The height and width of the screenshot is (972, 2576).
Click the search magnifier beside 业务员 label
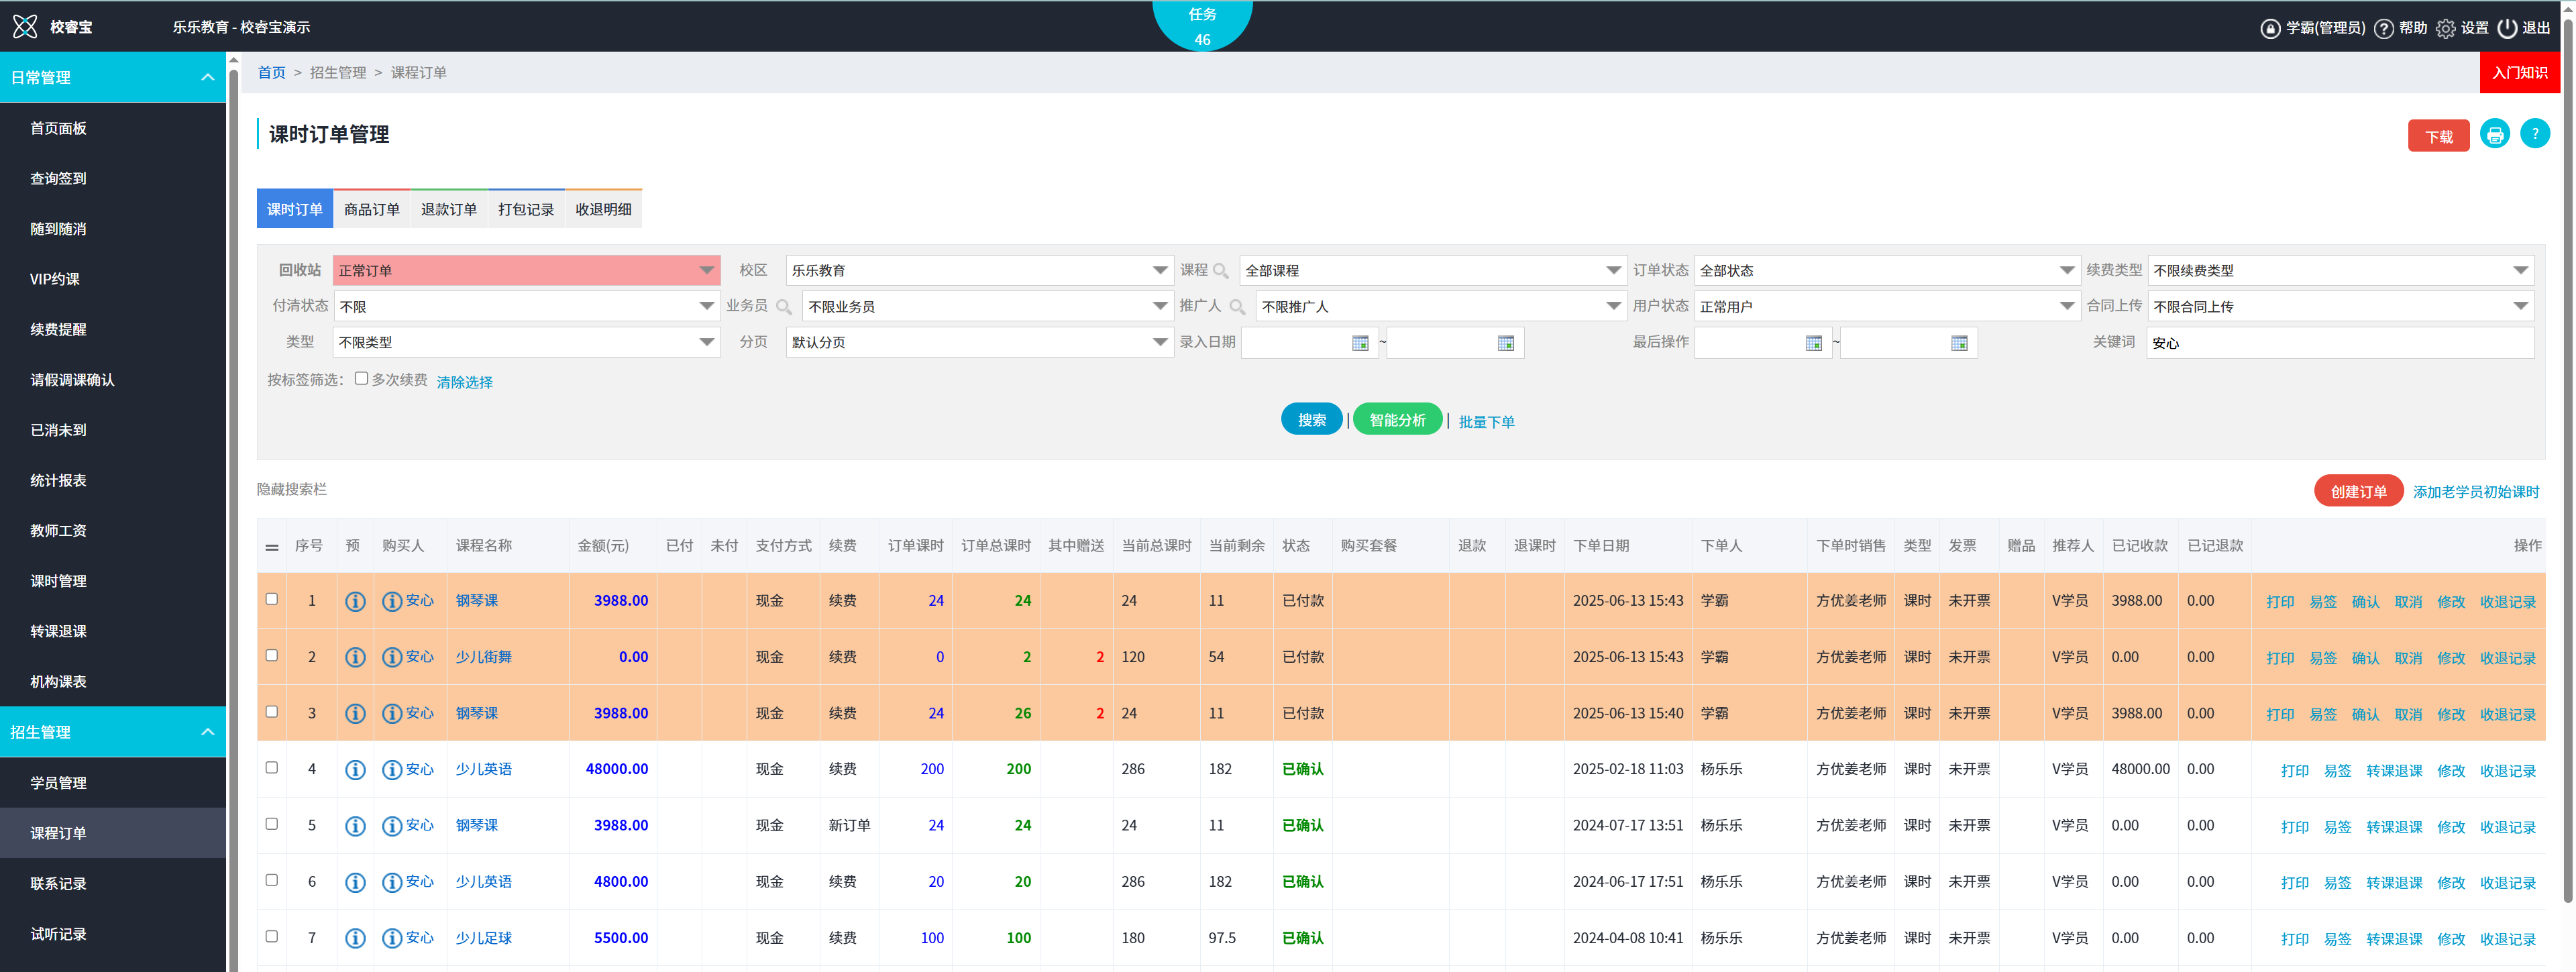[783, 307]
